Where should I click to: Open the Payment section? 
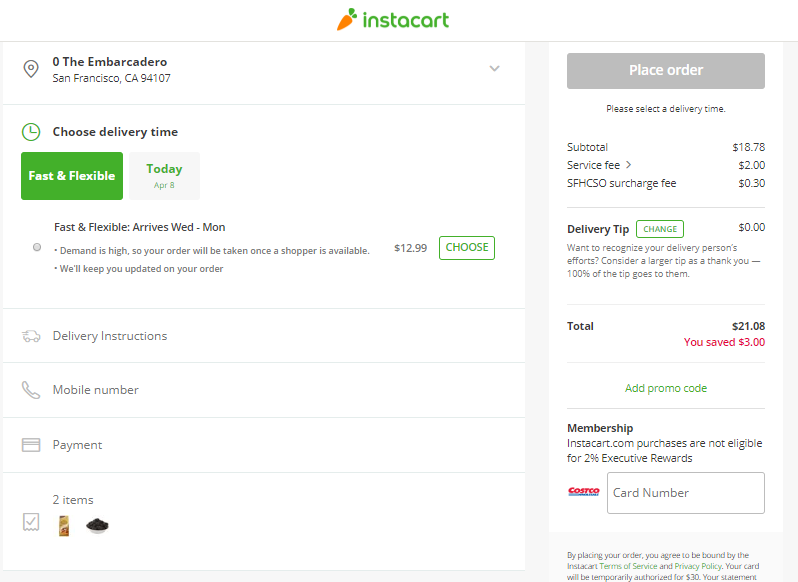tap(264, 445)
